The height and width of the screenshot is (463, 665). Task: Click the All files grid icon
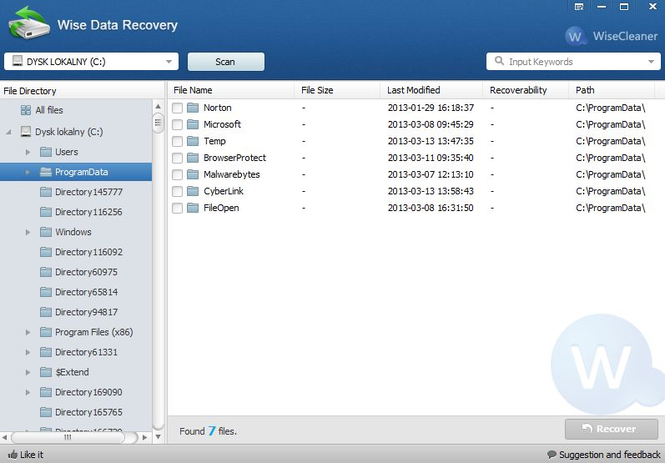pyautogui.click(x=26, y=110)
